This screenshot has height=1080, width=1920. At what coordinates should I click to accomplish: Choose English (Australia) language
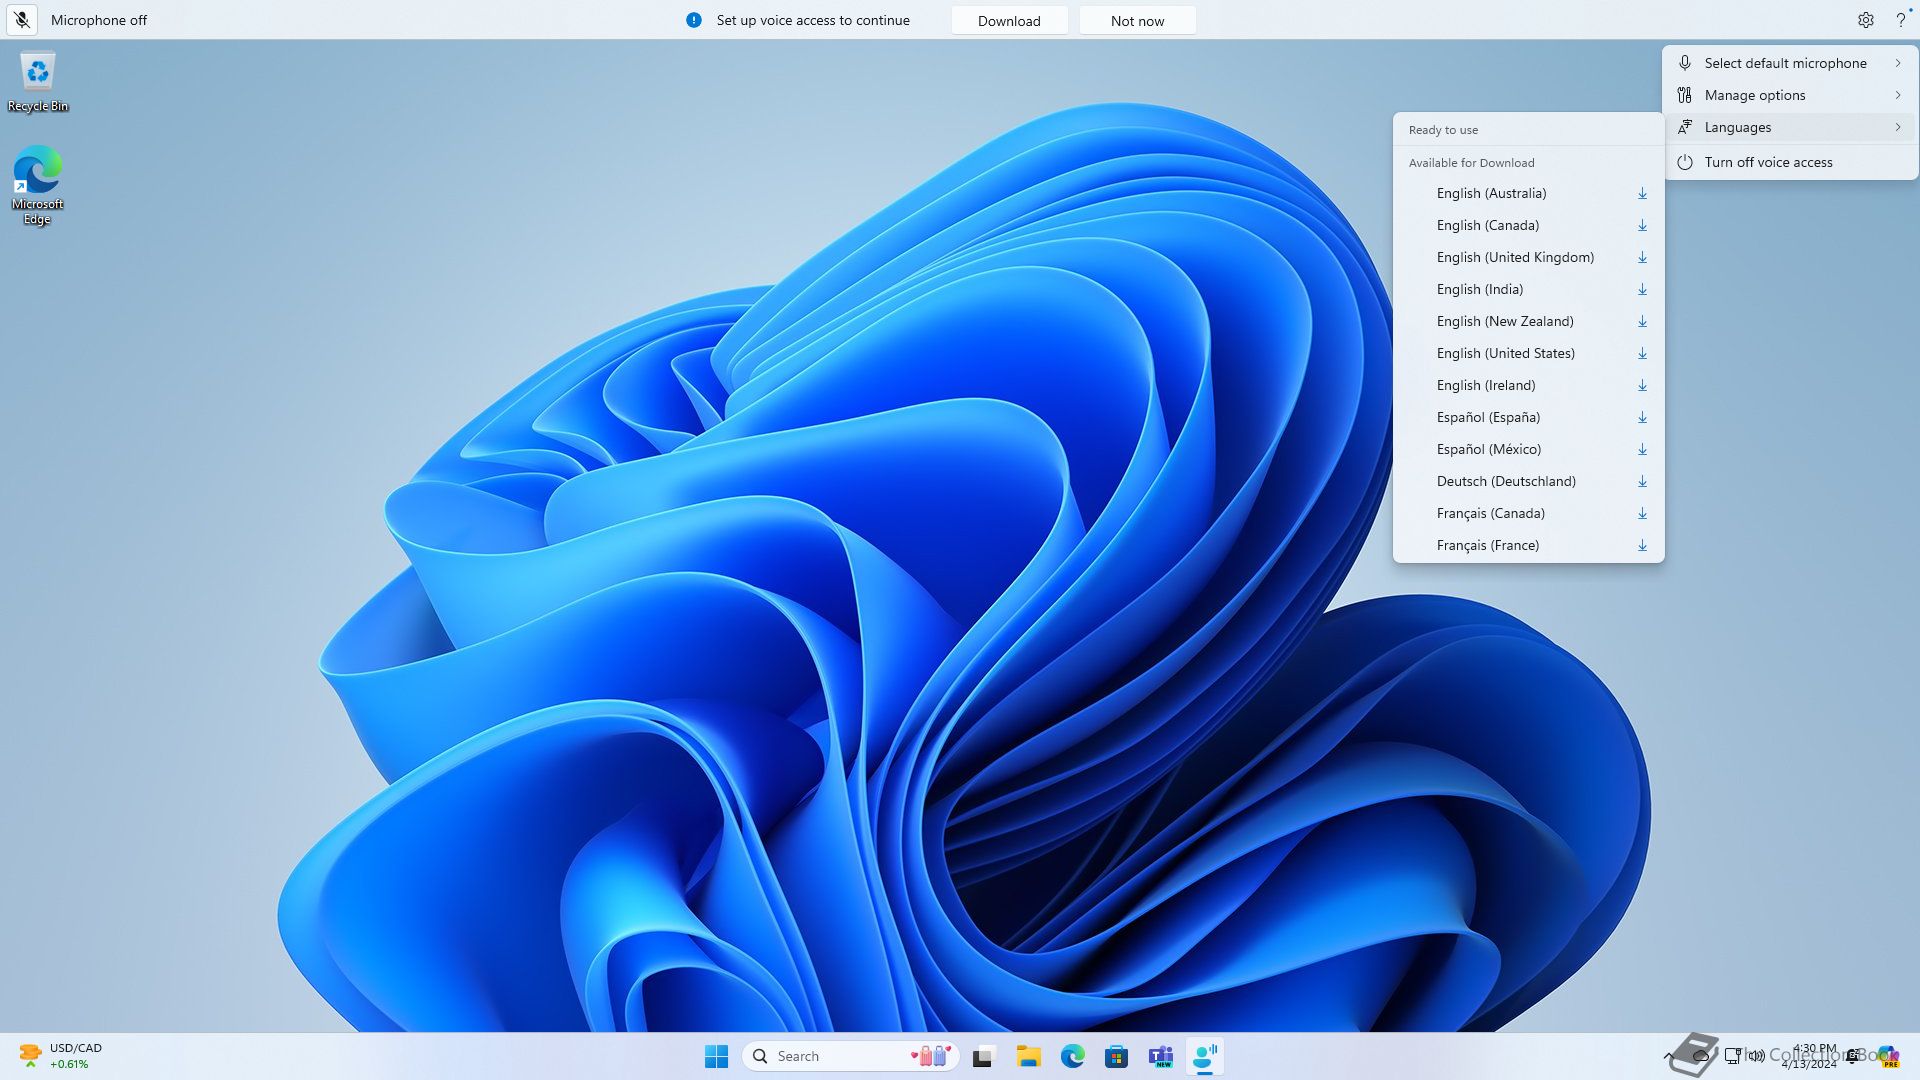click(1528, 193)
